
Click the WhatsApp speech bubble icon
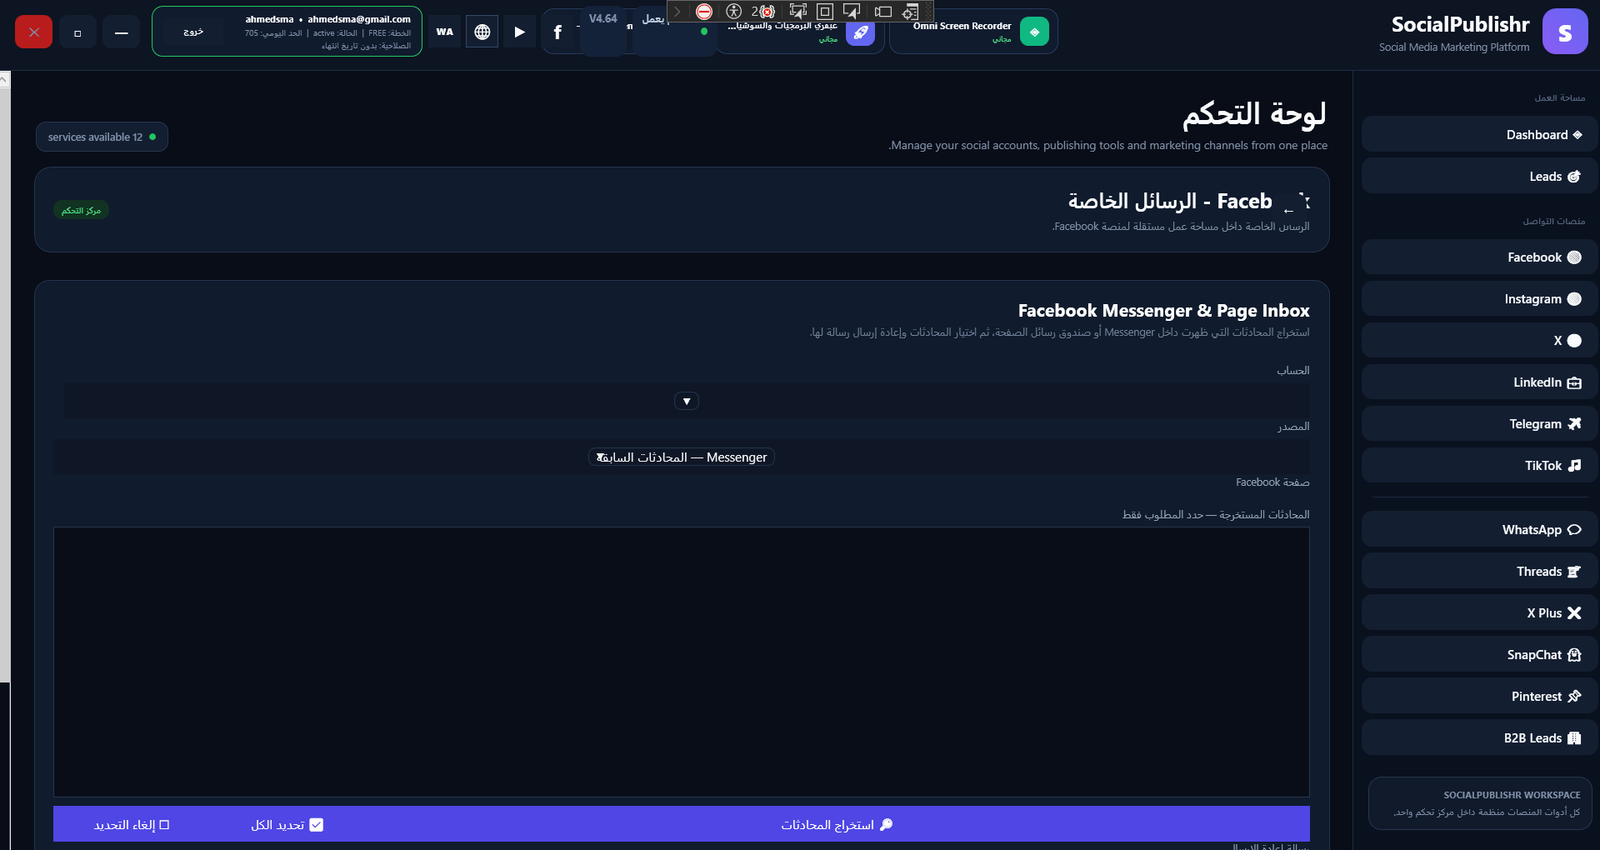point(1574,530)
